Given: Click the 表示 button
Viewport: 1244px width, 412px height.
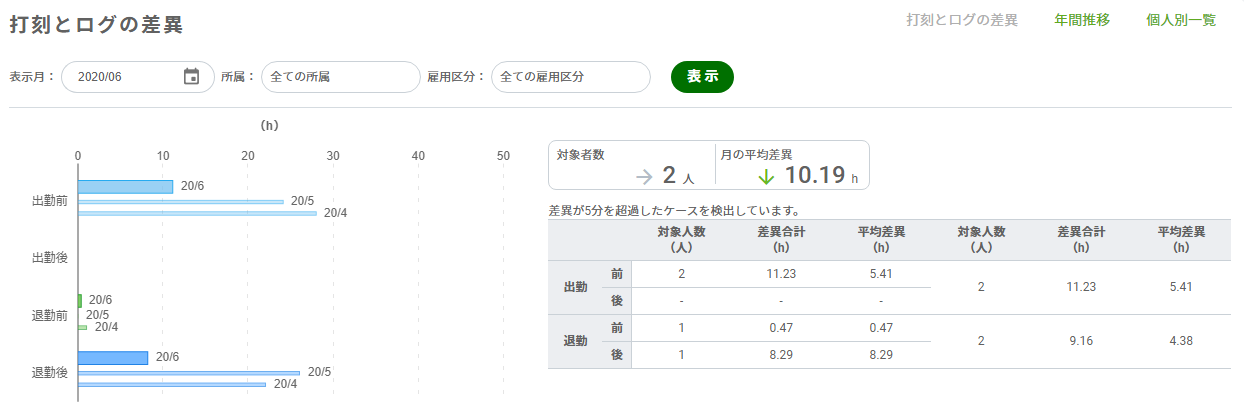Looking at the screenshot, I should coord(702,77).
